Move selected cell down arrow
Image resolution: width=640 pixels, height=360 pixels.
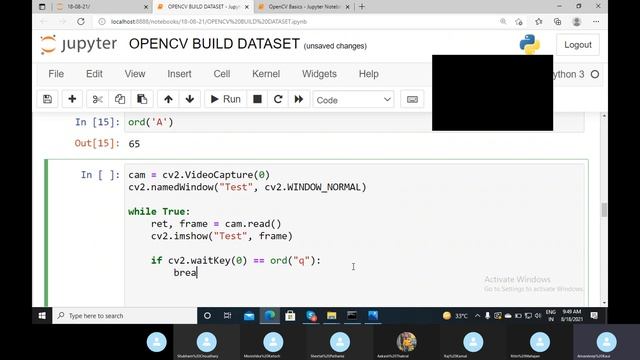coord(190,99)
